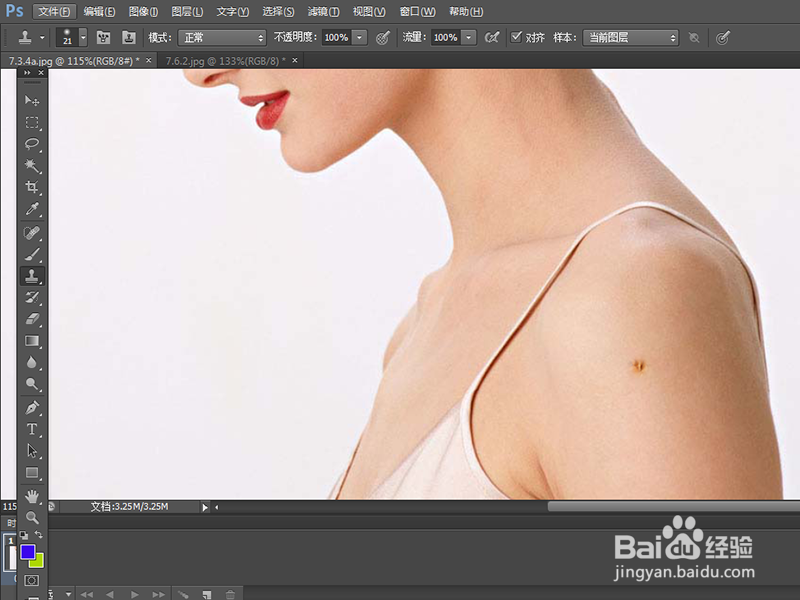Viewport: 800px width, 600px height.
Task: Open the brush preset picker arrow
Action: click(83, 37)
